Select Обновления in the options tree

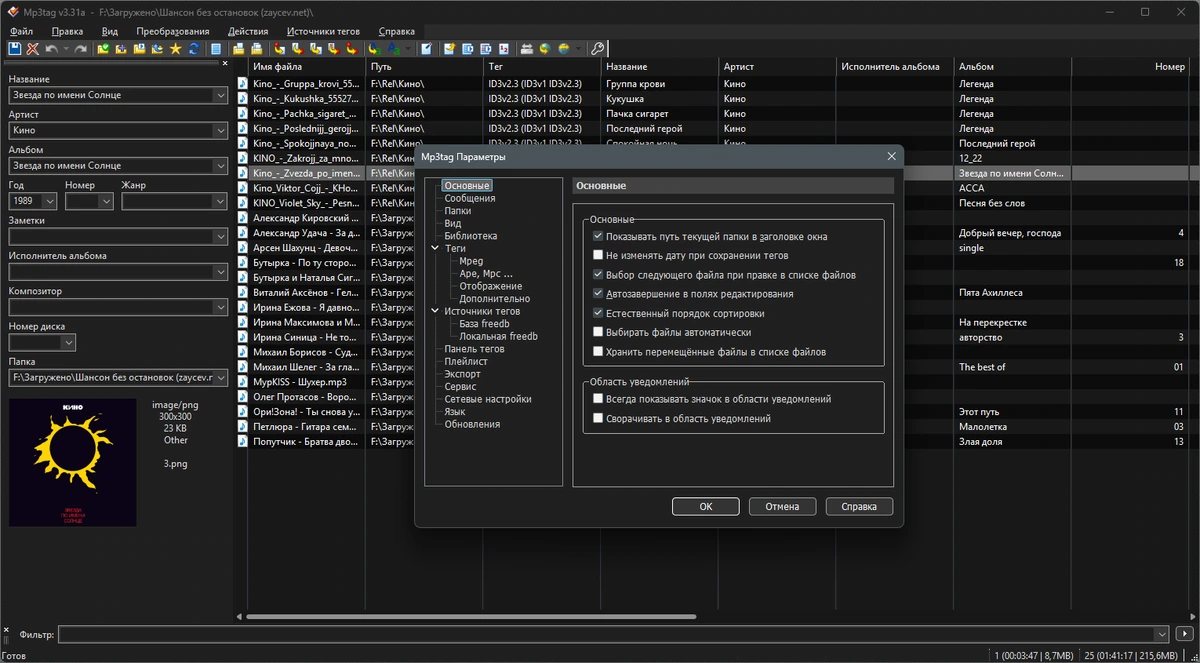click(x=472, y=424)
